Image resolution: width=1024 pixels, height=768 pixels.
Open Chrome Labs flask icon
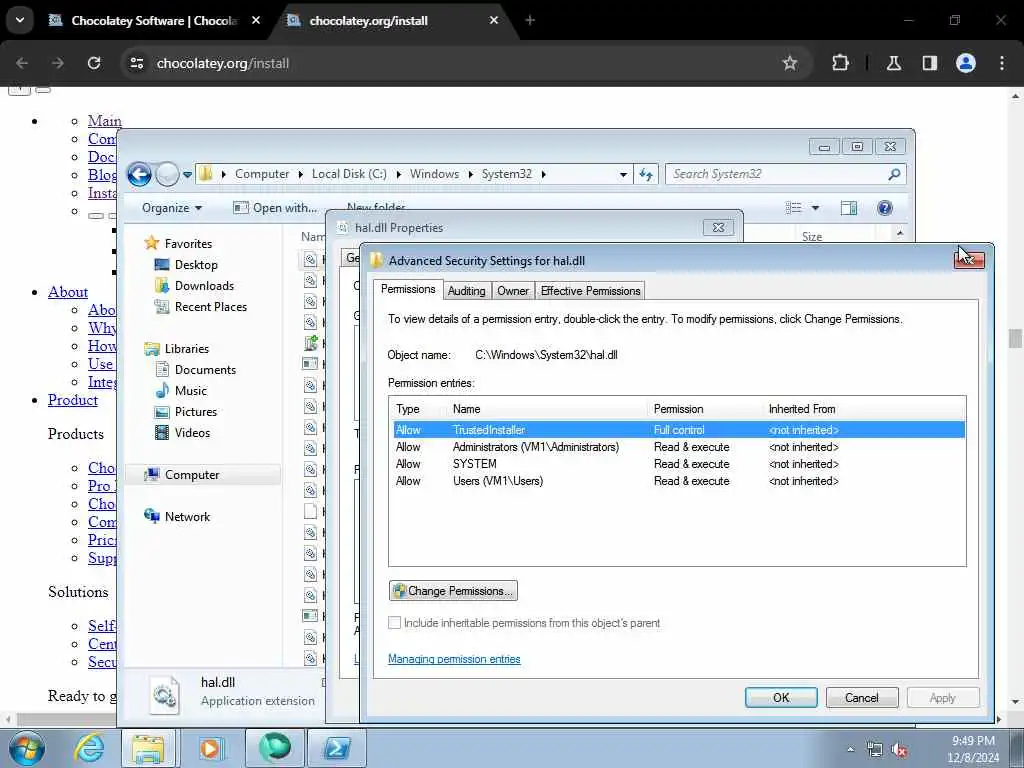click(893, 63)
